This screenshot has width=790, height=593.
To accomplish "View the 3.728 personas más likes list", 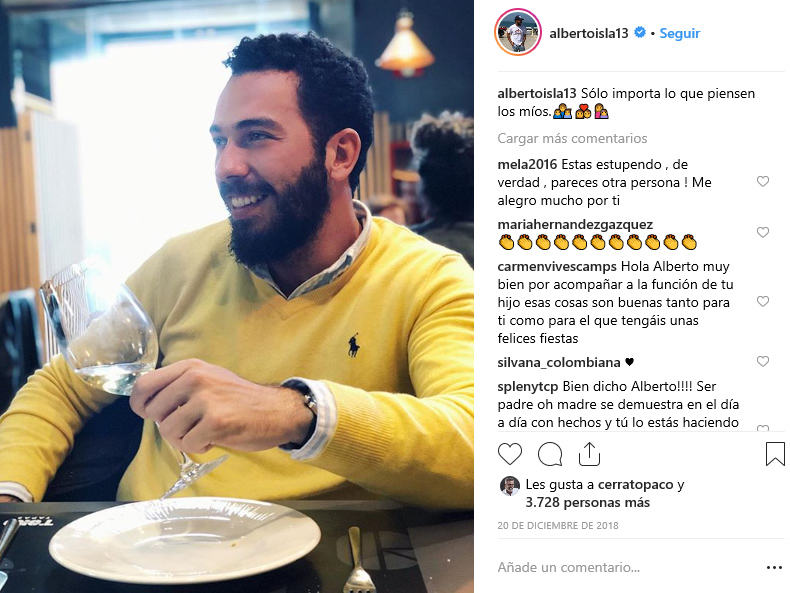I will (x=587, y=502).
